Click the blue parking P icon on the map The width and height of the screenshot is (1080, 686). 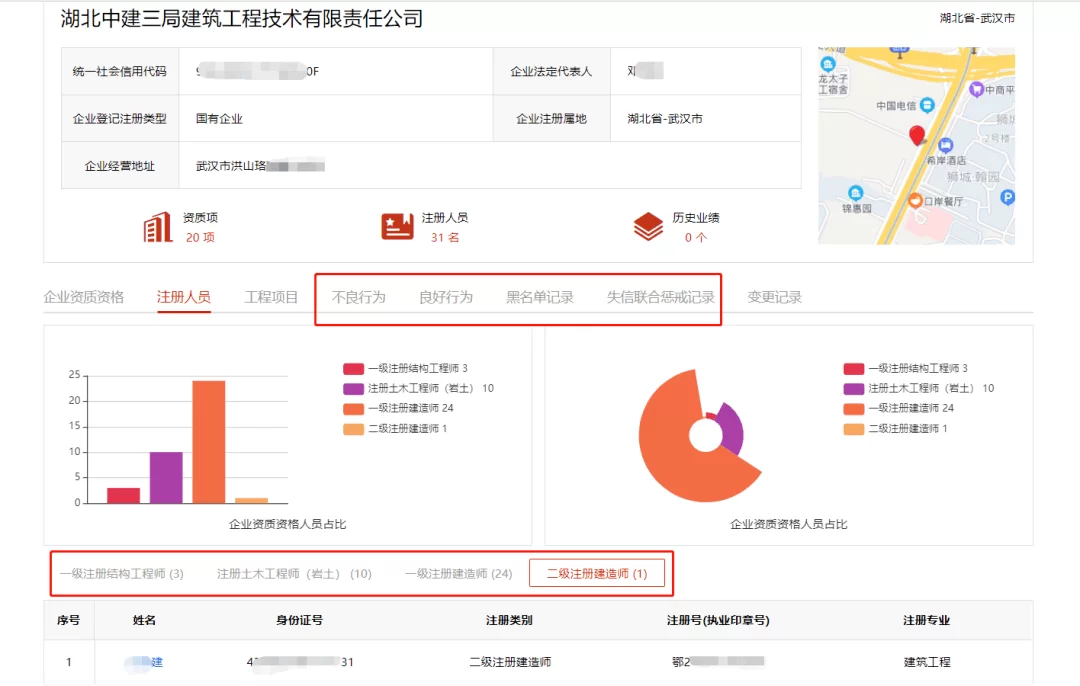tap(1007, 198)
